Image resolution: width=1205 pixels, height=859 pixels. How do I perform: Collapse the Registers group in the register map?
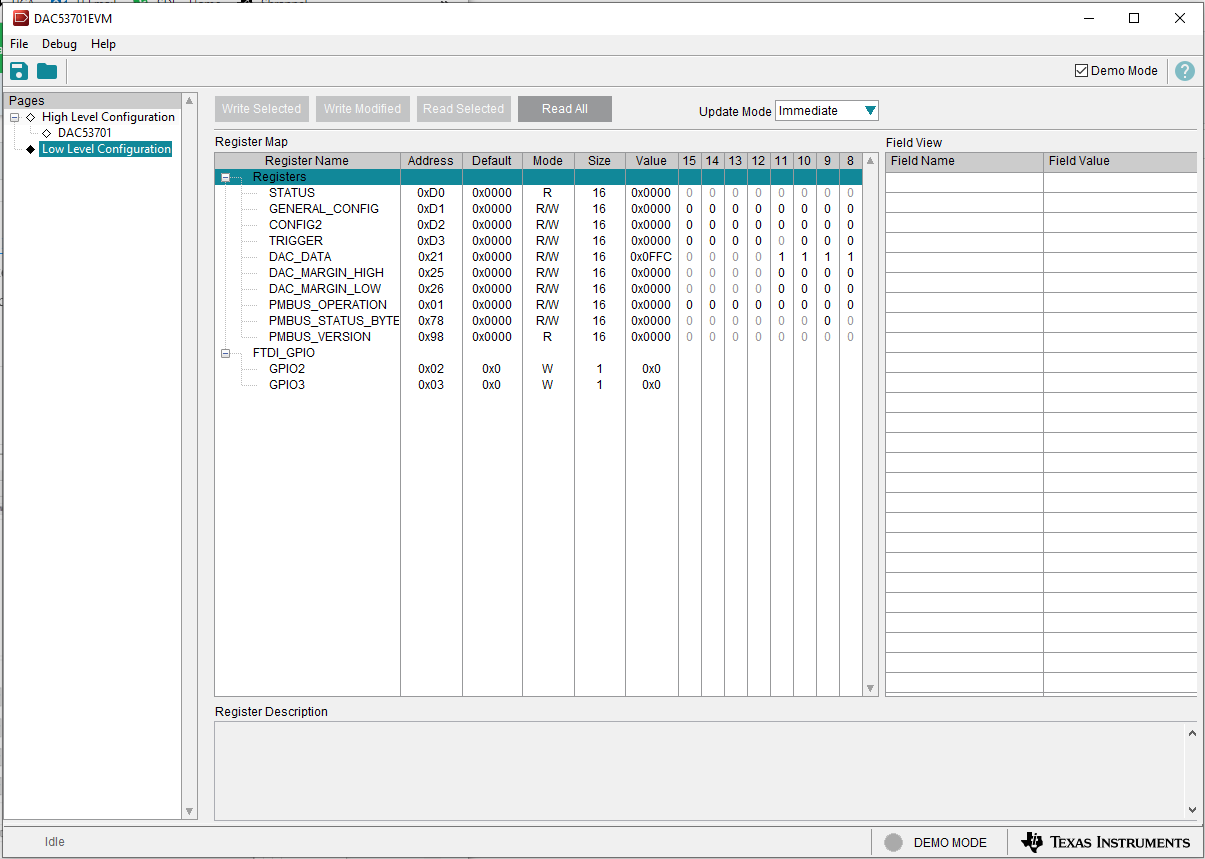[x=226, y=176]
